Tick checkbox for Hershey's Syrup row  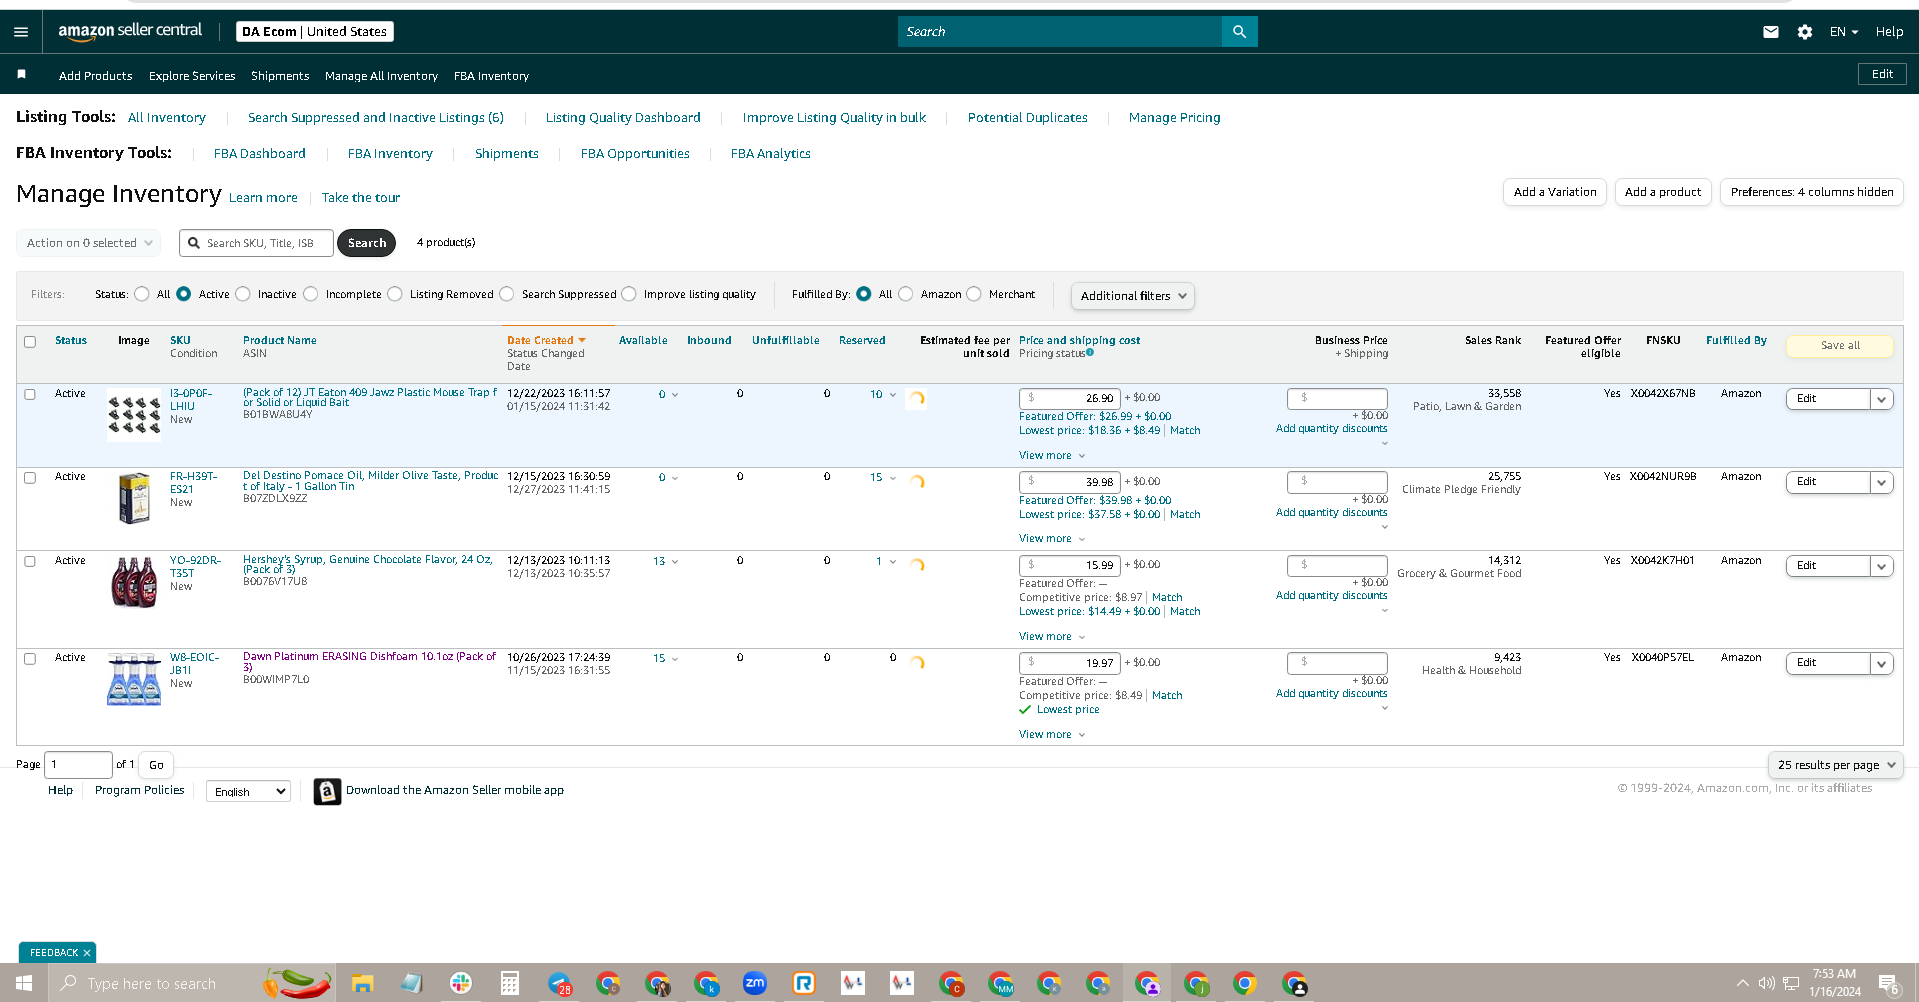(x=30, y=561)
